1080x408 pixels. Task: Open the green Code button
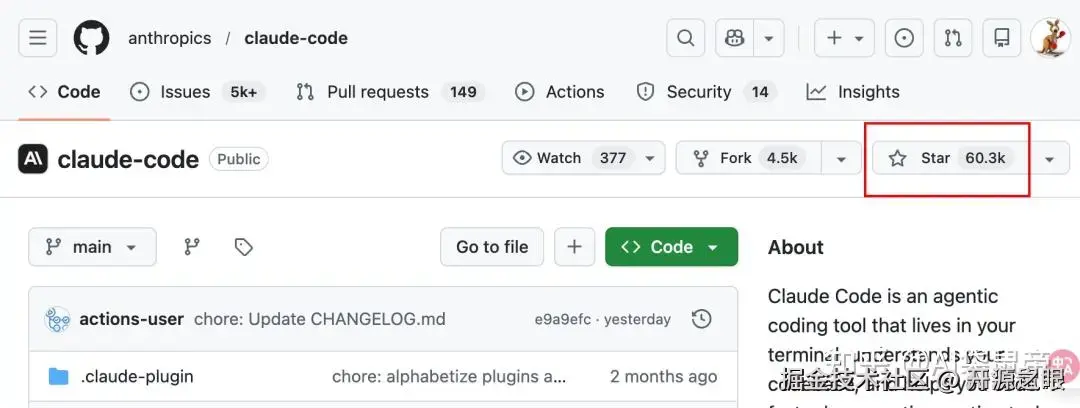point(671,247)
